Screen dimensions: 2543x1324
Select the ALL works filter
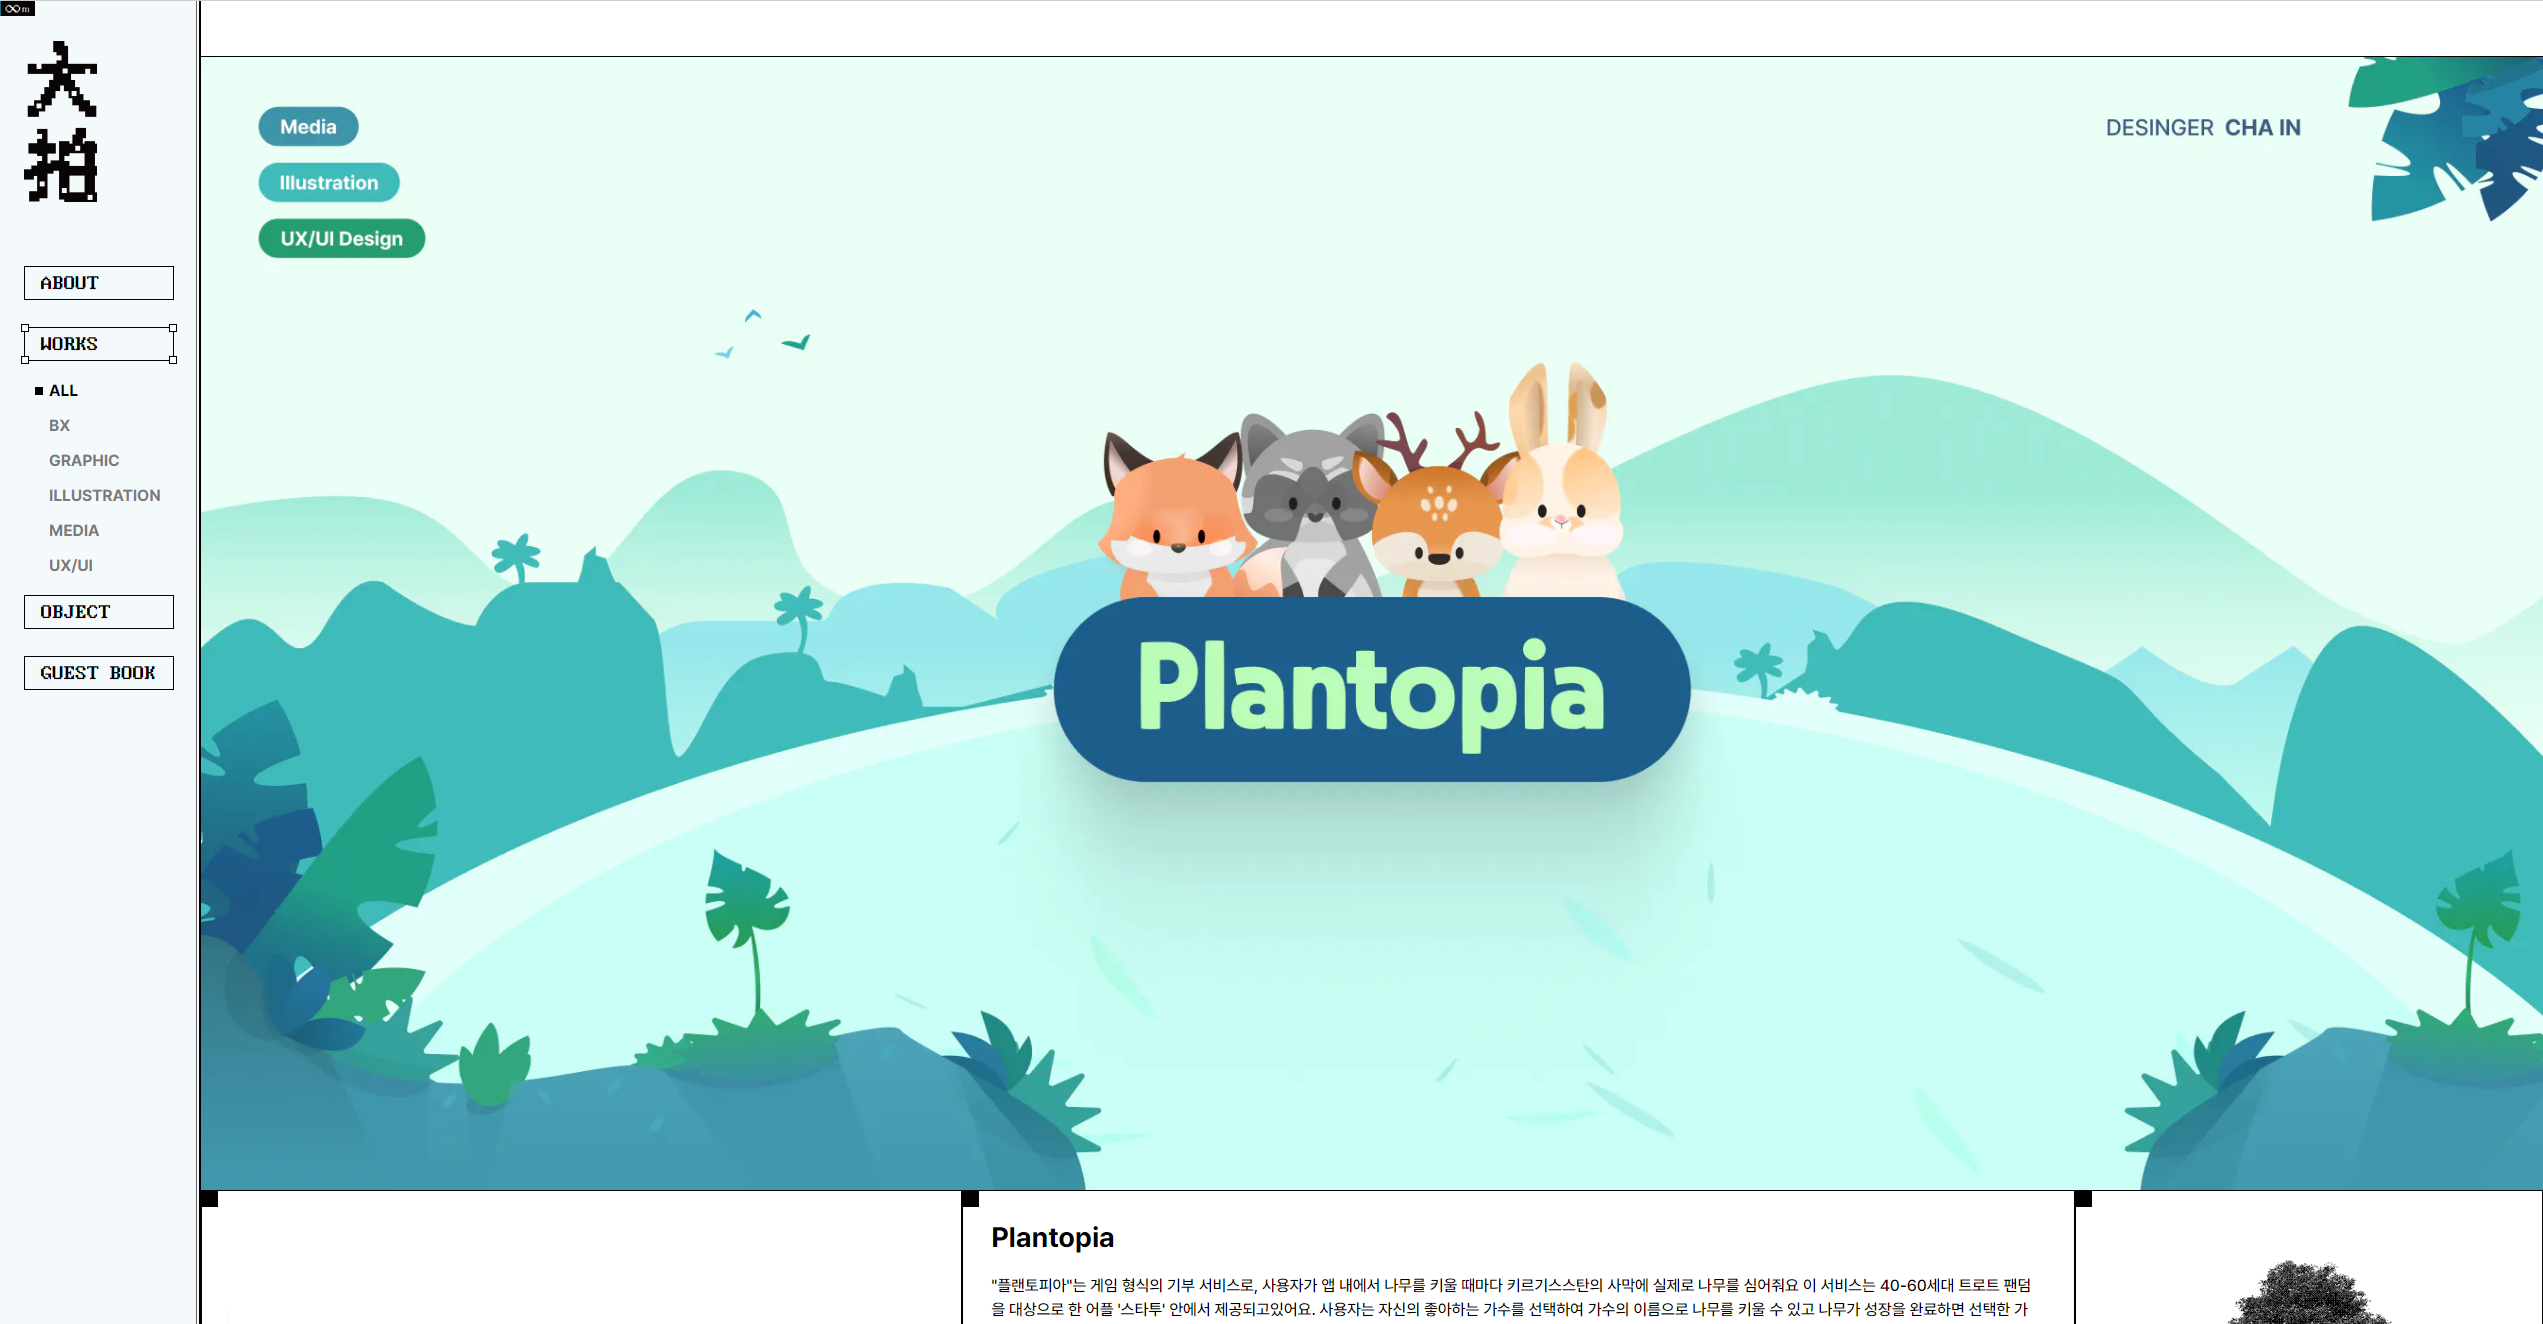click(63, 390)
